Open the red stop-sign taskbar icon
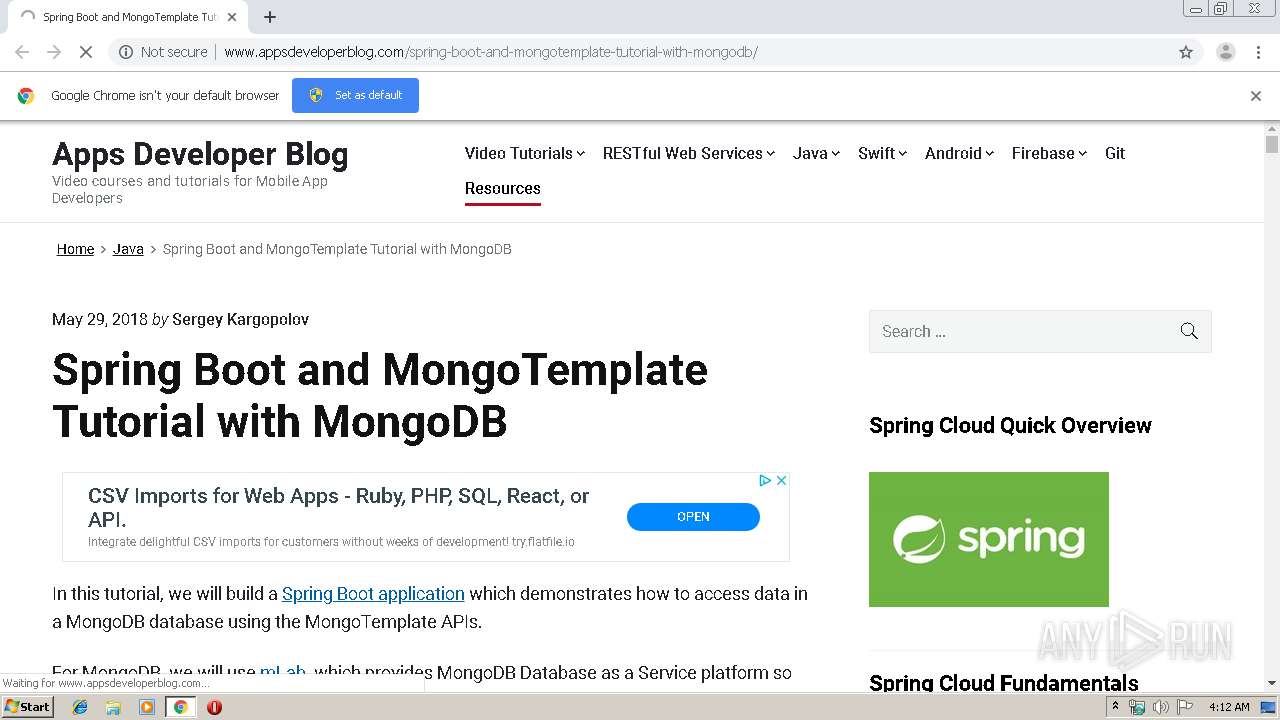This screenshot has width=1280, height=720. pos(214,707)
